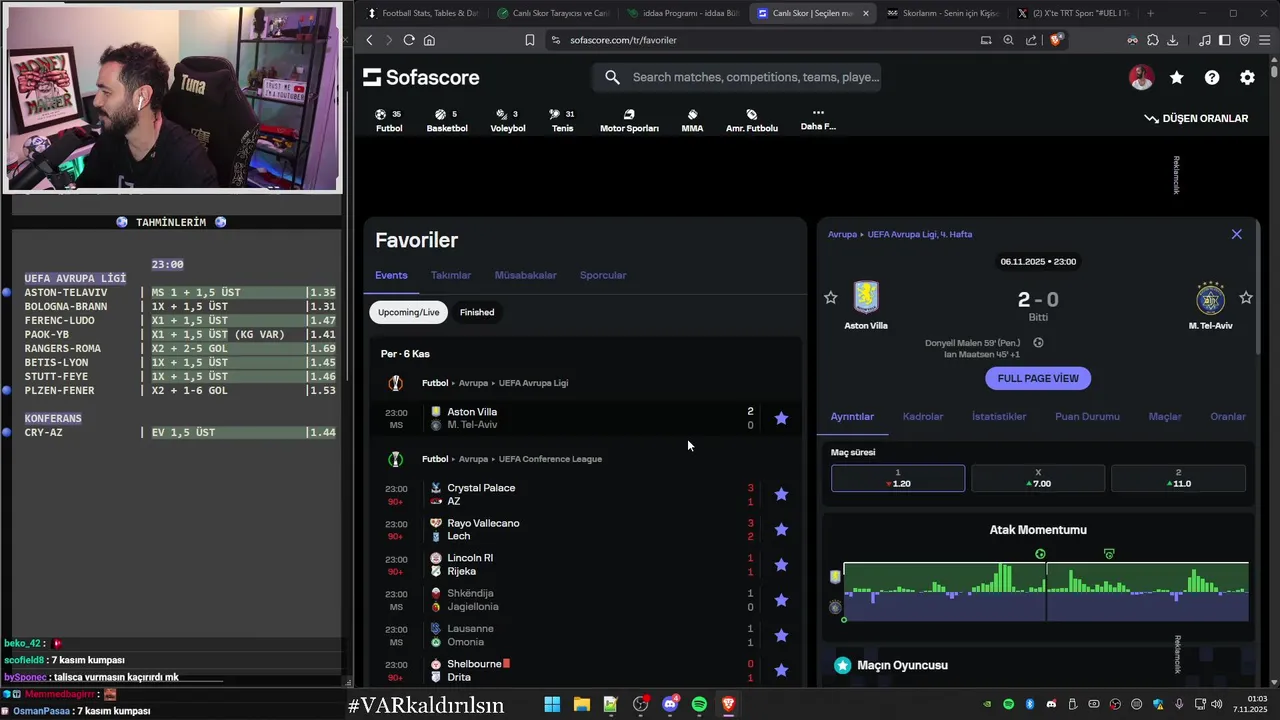Open the Aston Villa crest in match panel
The height and width of the screenshot is (720, 1280).
[866, 298]
